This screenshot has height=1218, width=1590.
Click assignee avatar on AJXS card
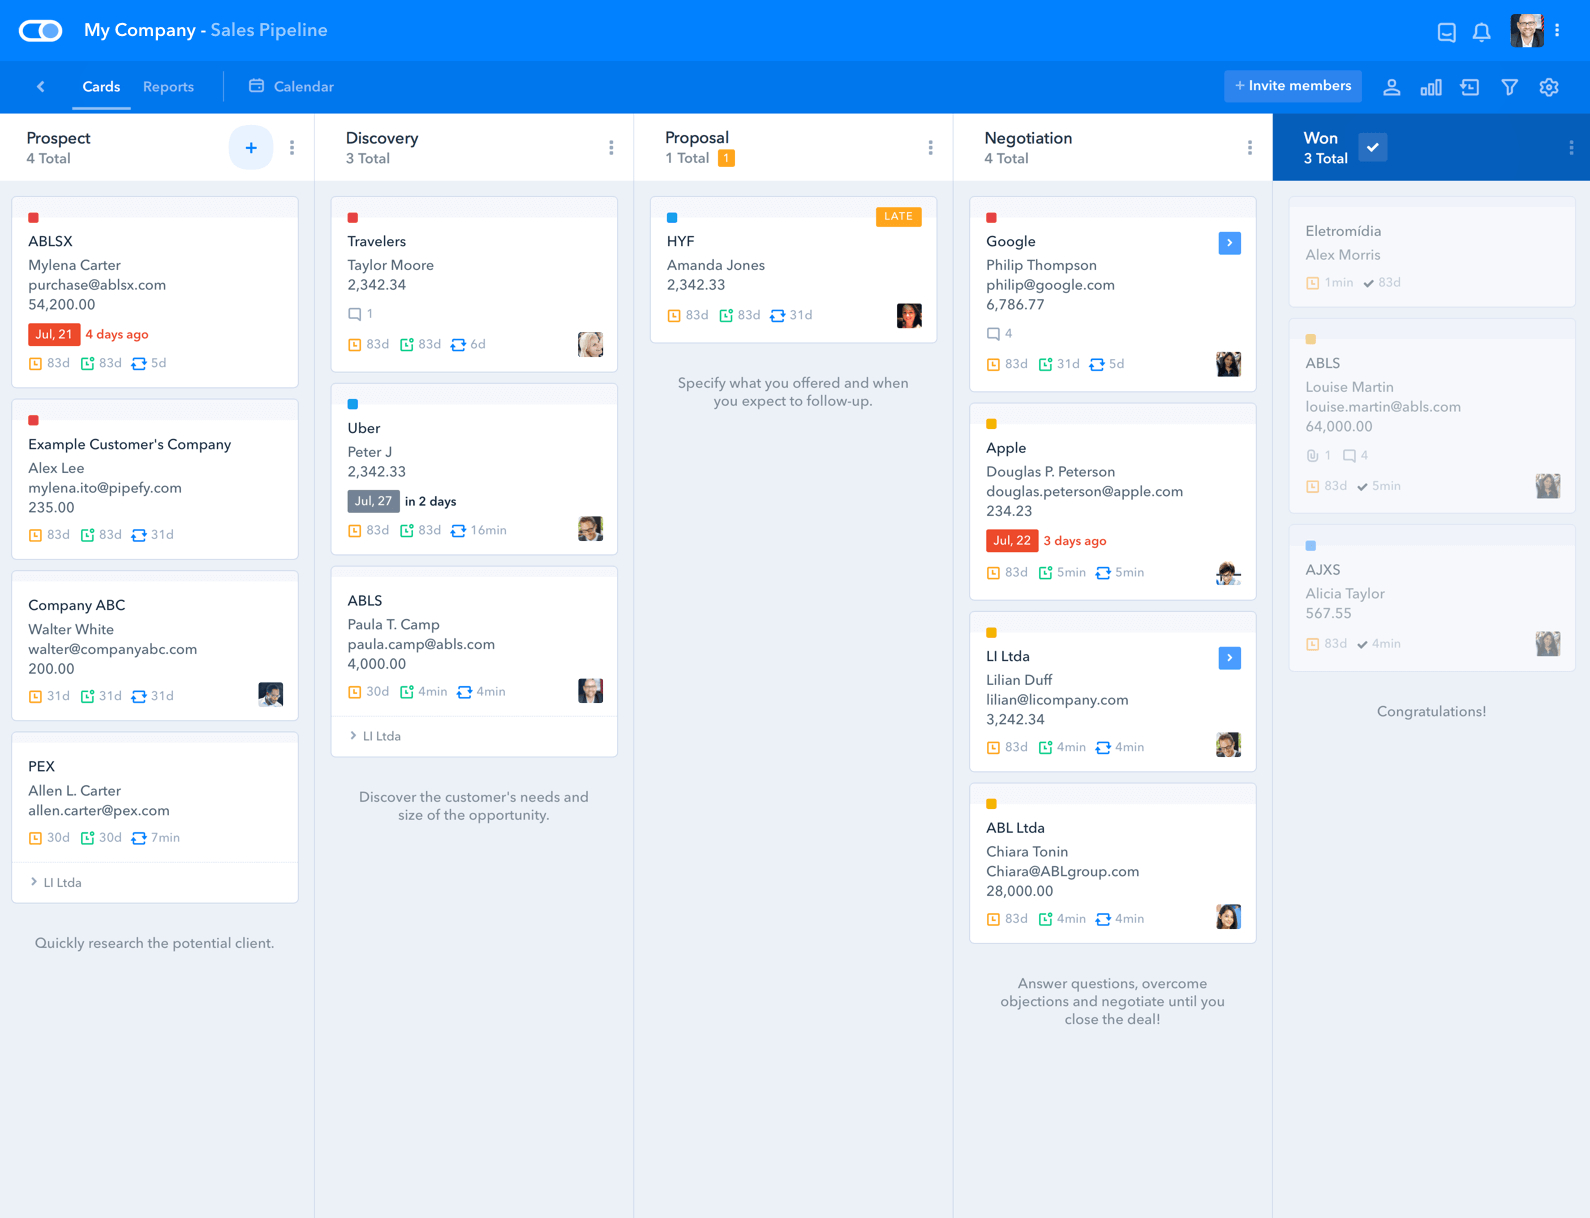pyautogui.click(x=1548, y=643)
